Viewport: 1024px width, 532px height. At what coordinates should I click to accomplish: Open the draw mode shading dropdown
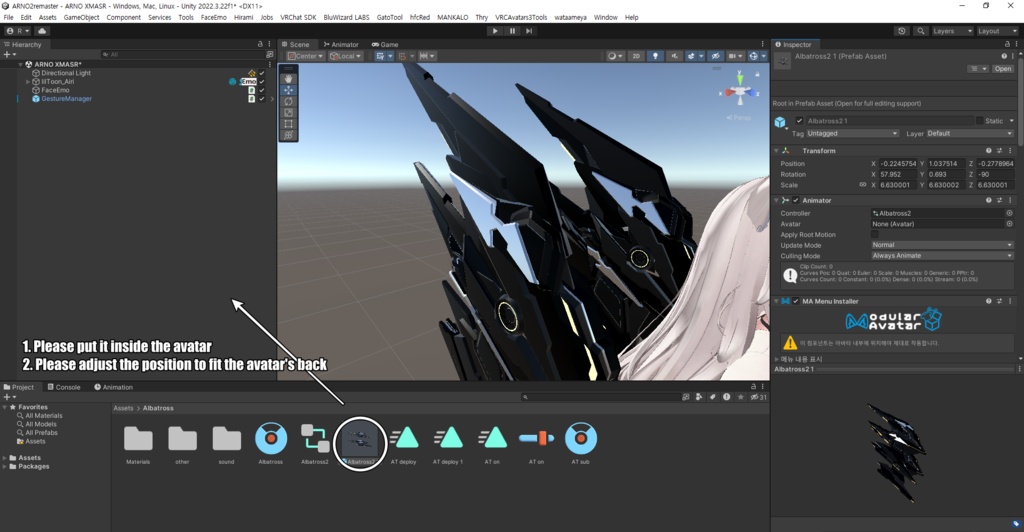click(x=615, y=56)
